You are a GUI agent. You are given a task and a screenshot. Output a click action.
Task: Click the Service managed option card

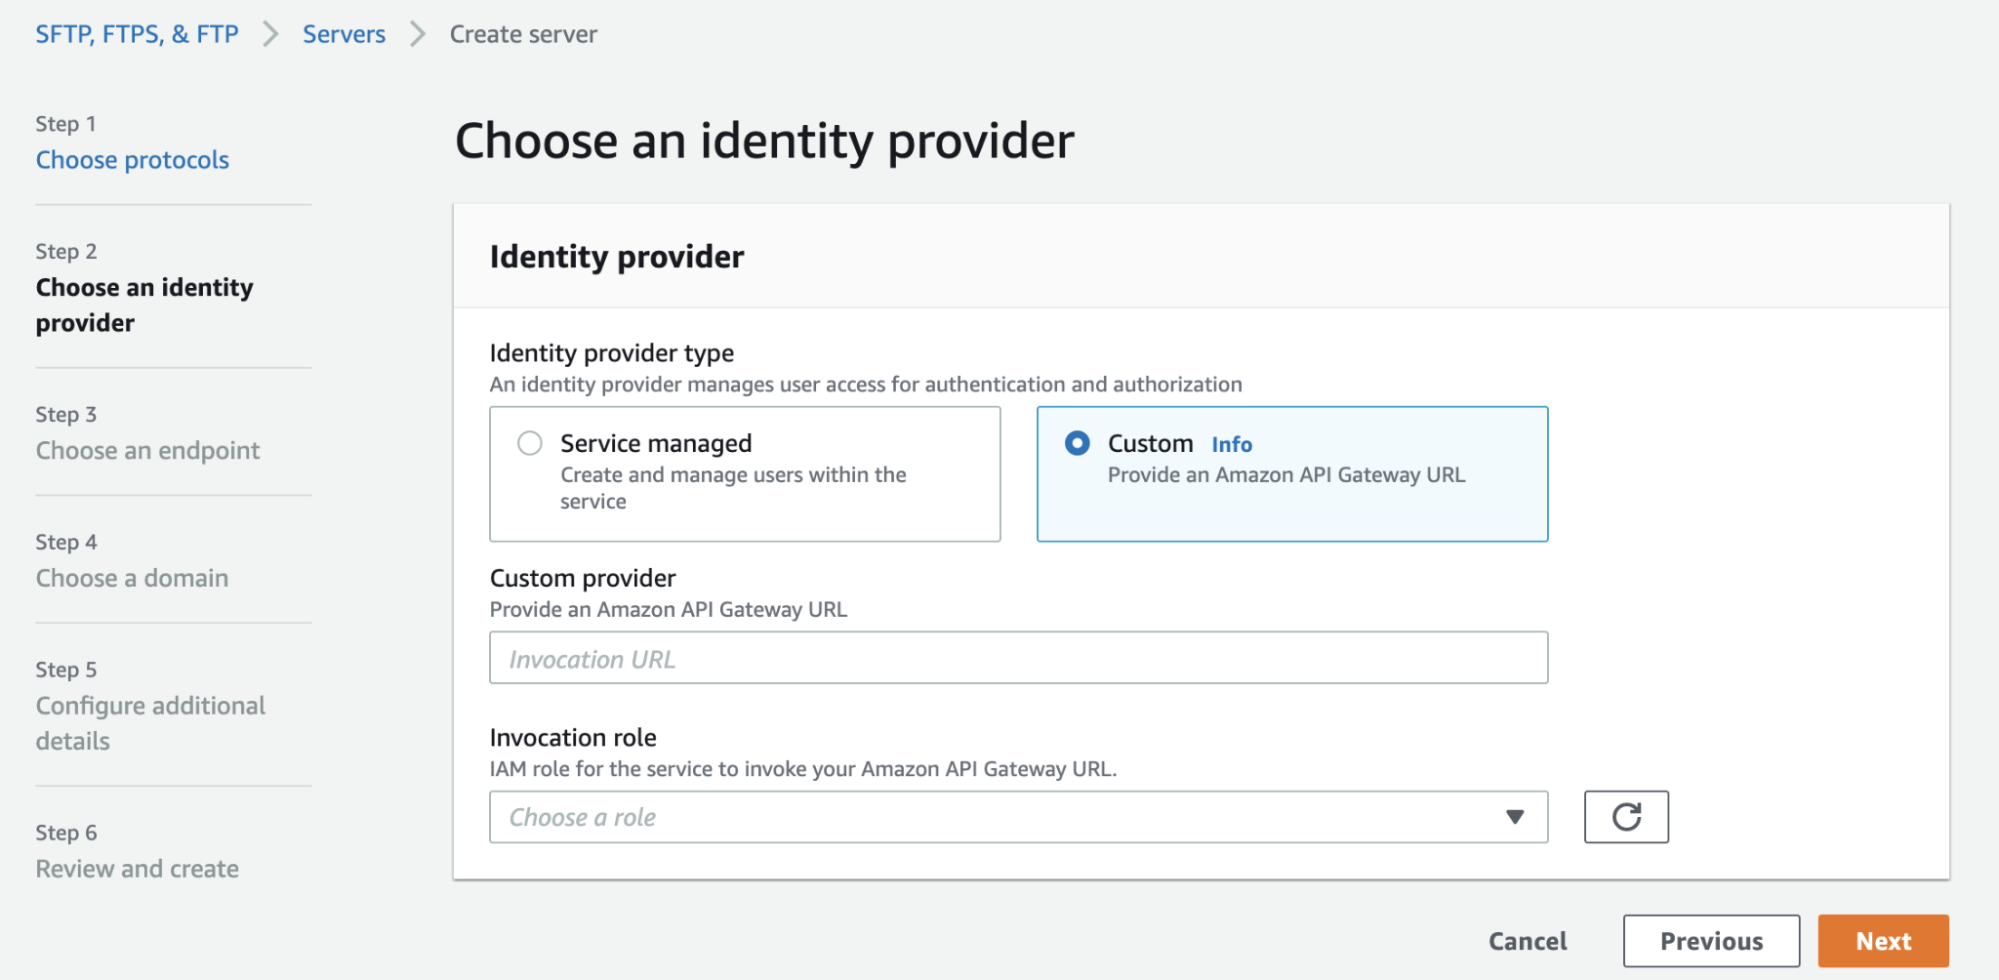pyautogui.click(x=744, y=474)
